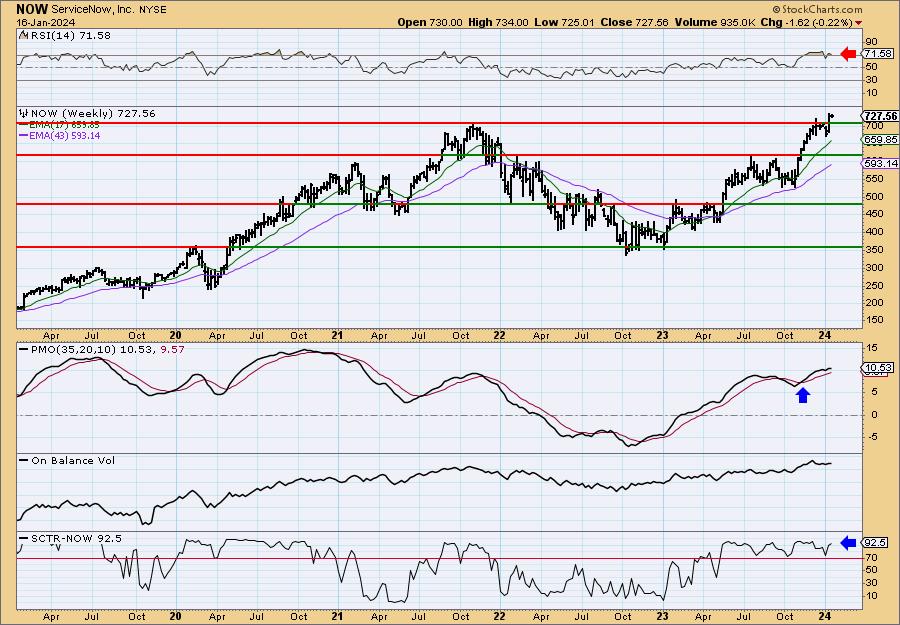Click the On Balance Vol panel label
This screenshot has height=625, width=900.
73,460
